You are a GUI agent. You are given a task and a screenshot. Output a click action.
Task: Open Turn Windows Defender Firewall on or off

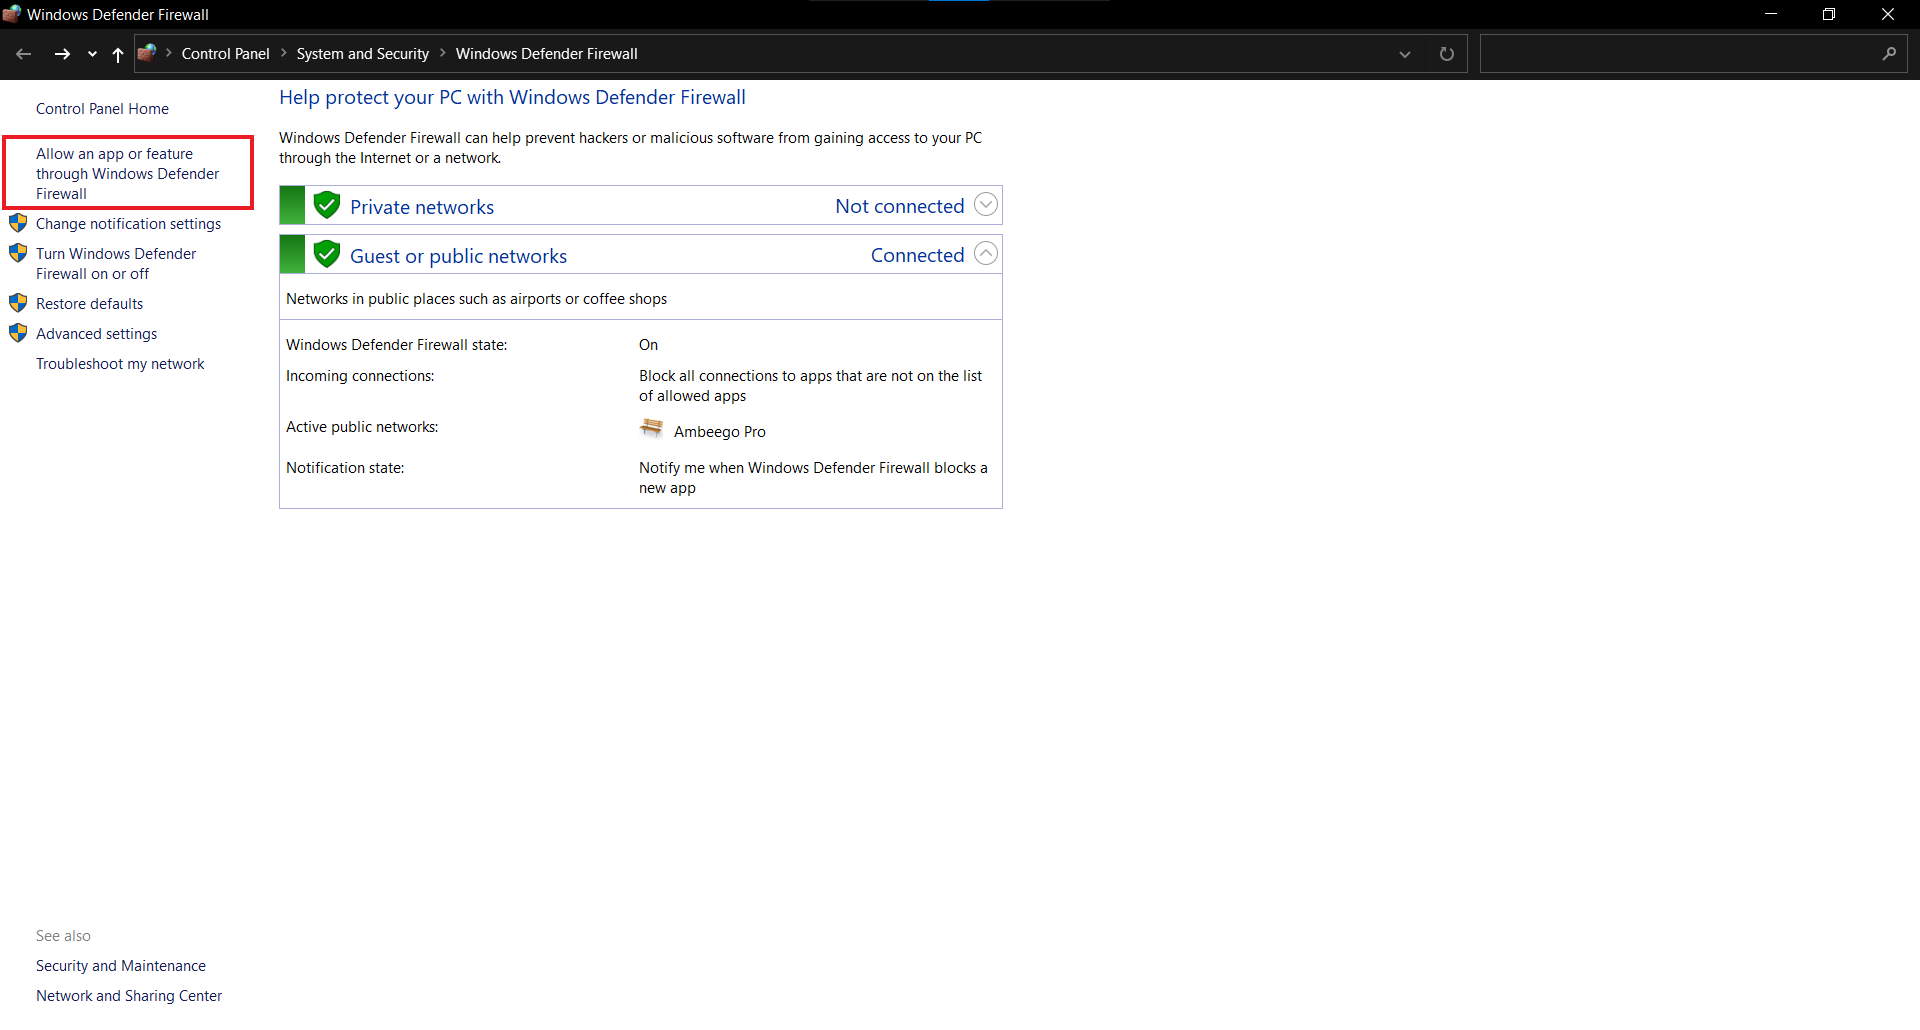click(x=116, y=264)
